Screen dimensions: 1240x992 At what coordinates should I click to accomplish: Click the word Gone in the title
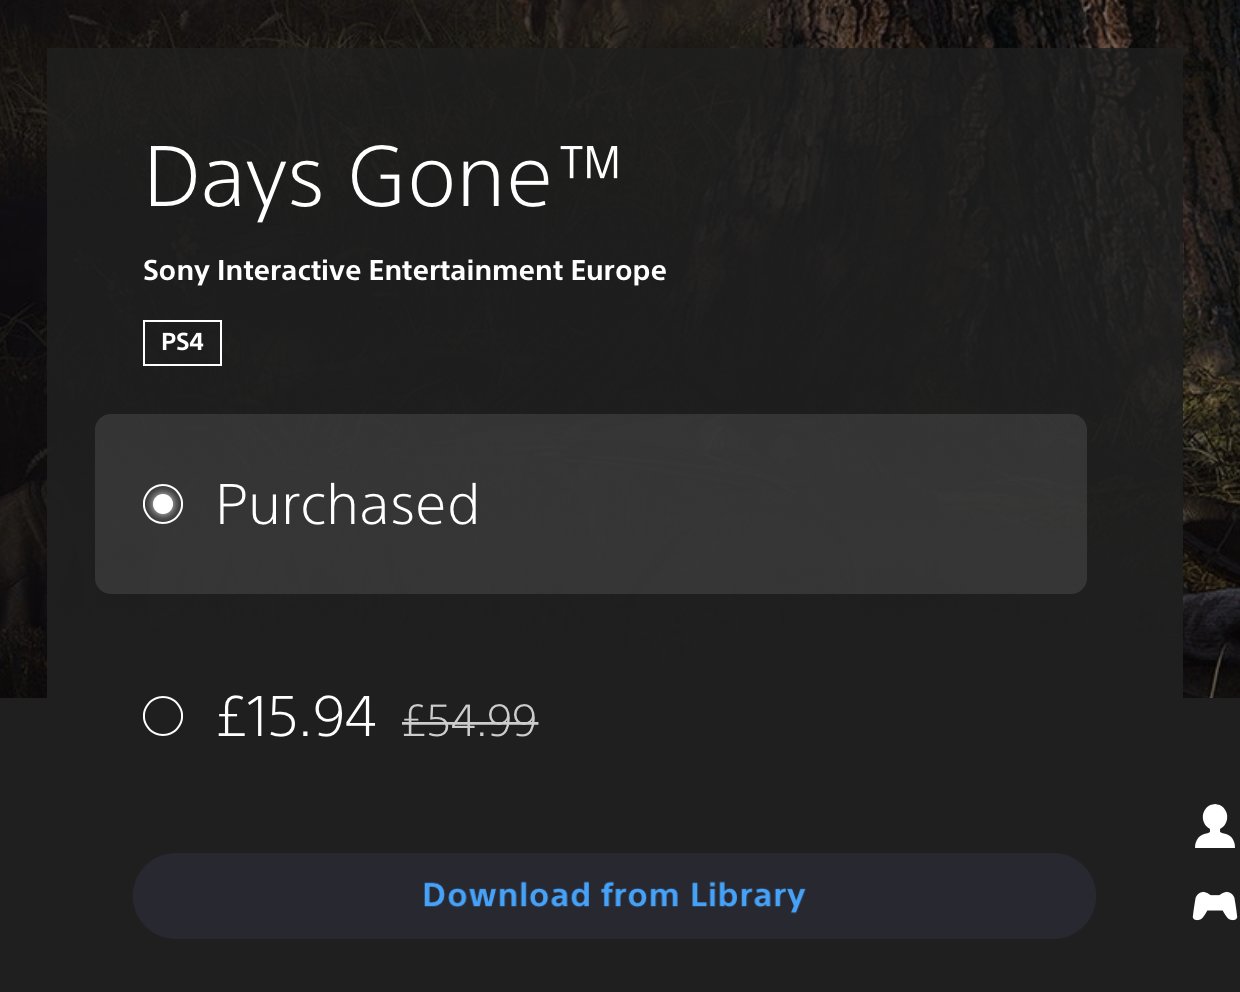[x=450, y=178]
